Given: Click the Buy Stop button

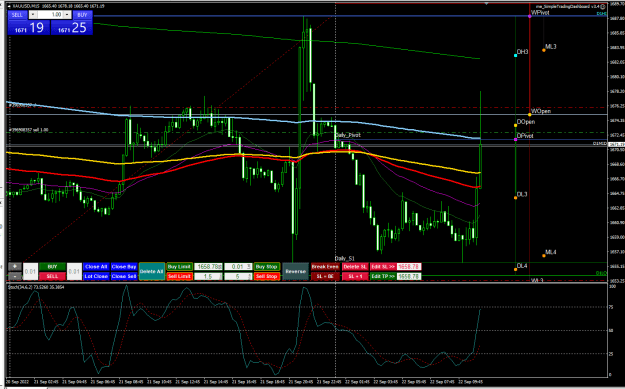Looking at the screenshot, I should 267,267.
